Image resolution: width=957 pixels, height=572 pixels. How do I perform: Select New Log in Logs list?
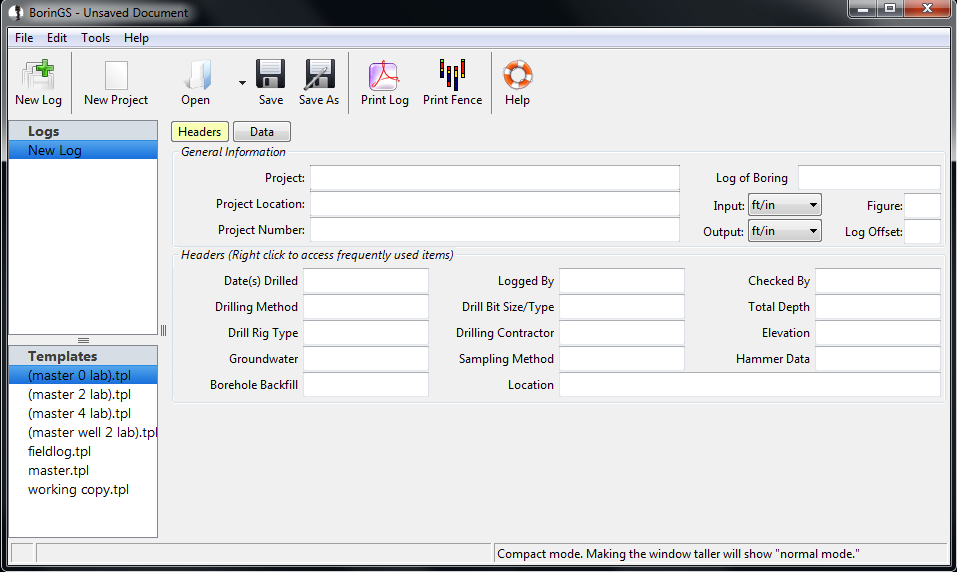pos(83,150)
